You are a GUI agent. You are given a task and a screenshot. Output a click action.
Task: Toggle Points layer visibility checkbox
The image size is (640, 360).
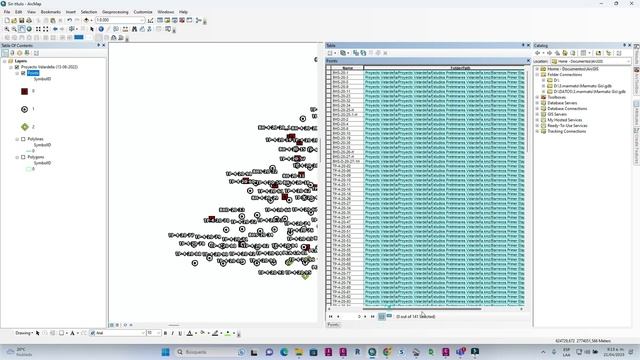[x=23, y=73]
